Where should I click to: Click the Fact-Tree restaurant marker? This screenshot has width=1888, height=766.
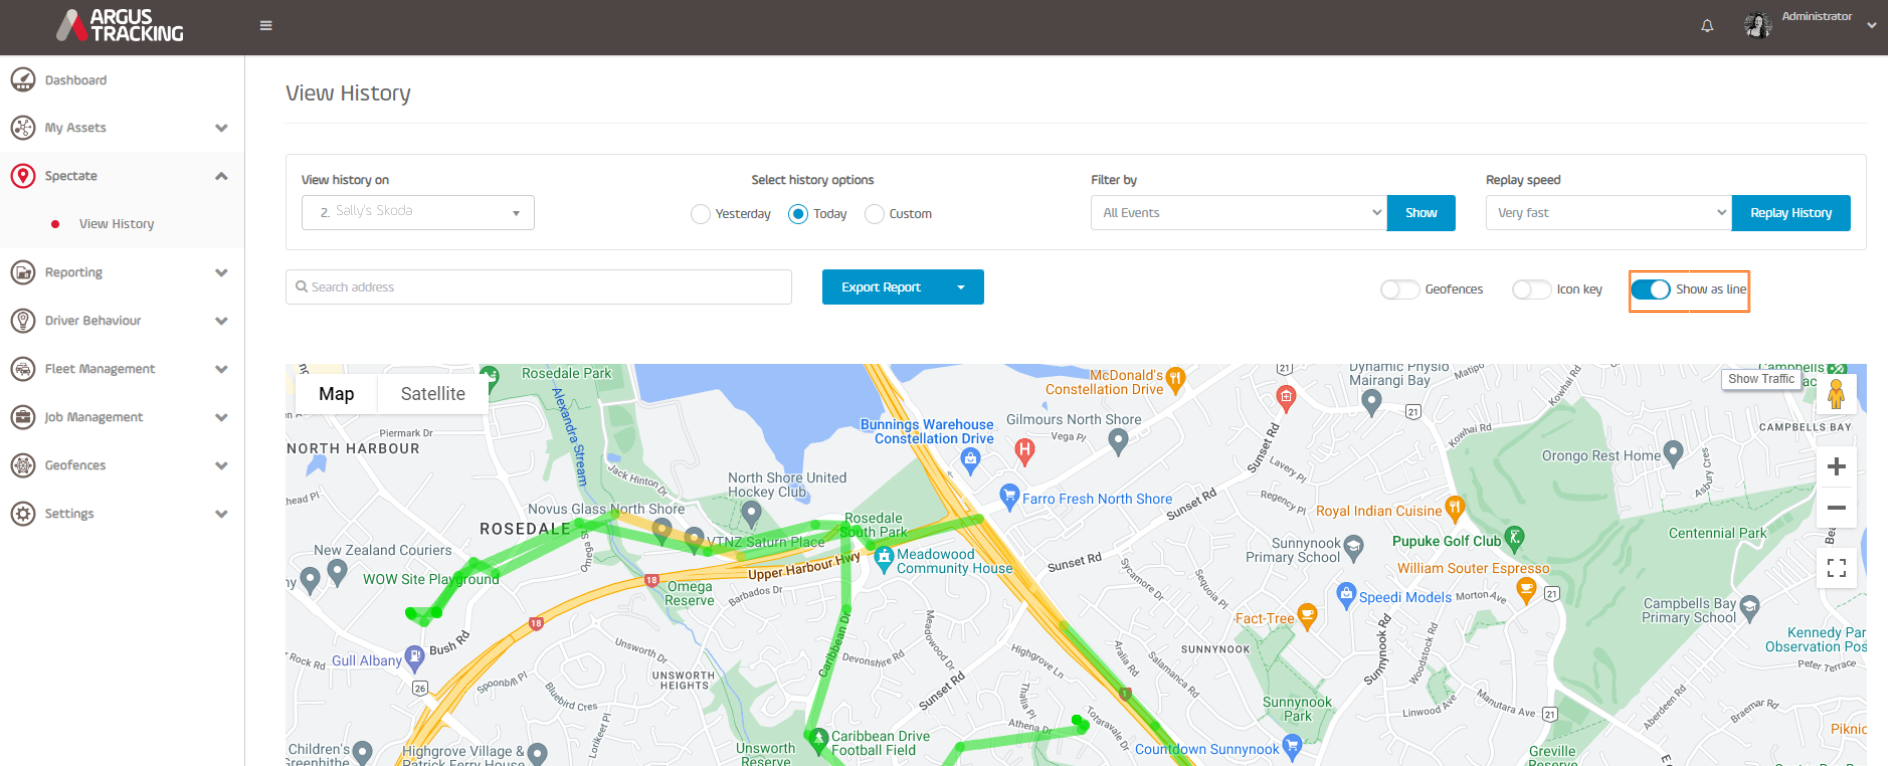pos(1306,616)
